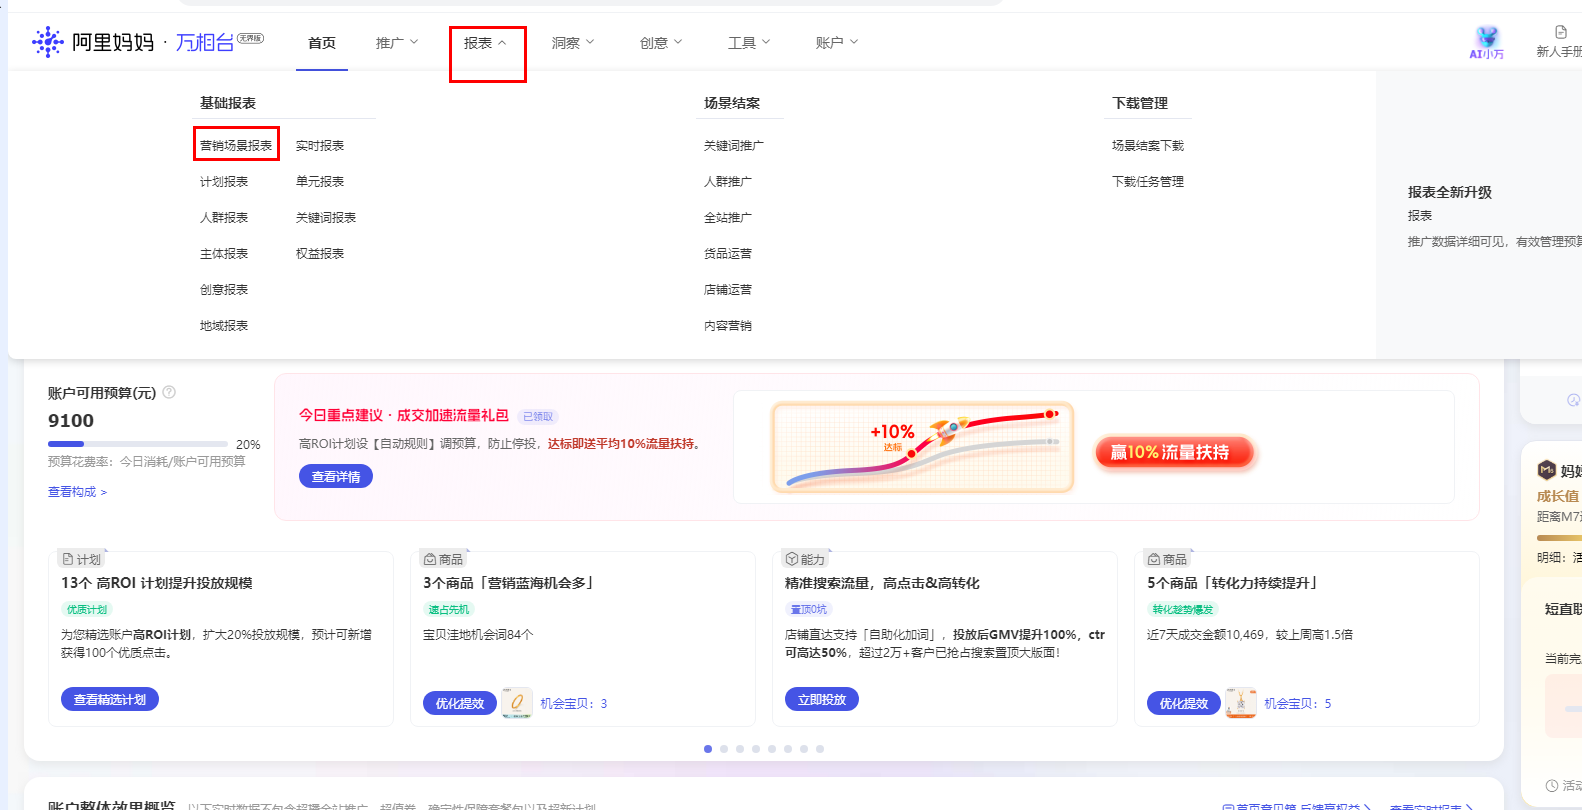Select the second carousel pagination dot
The height and width of the screenshot is (810, 1582).
[724, 749]
